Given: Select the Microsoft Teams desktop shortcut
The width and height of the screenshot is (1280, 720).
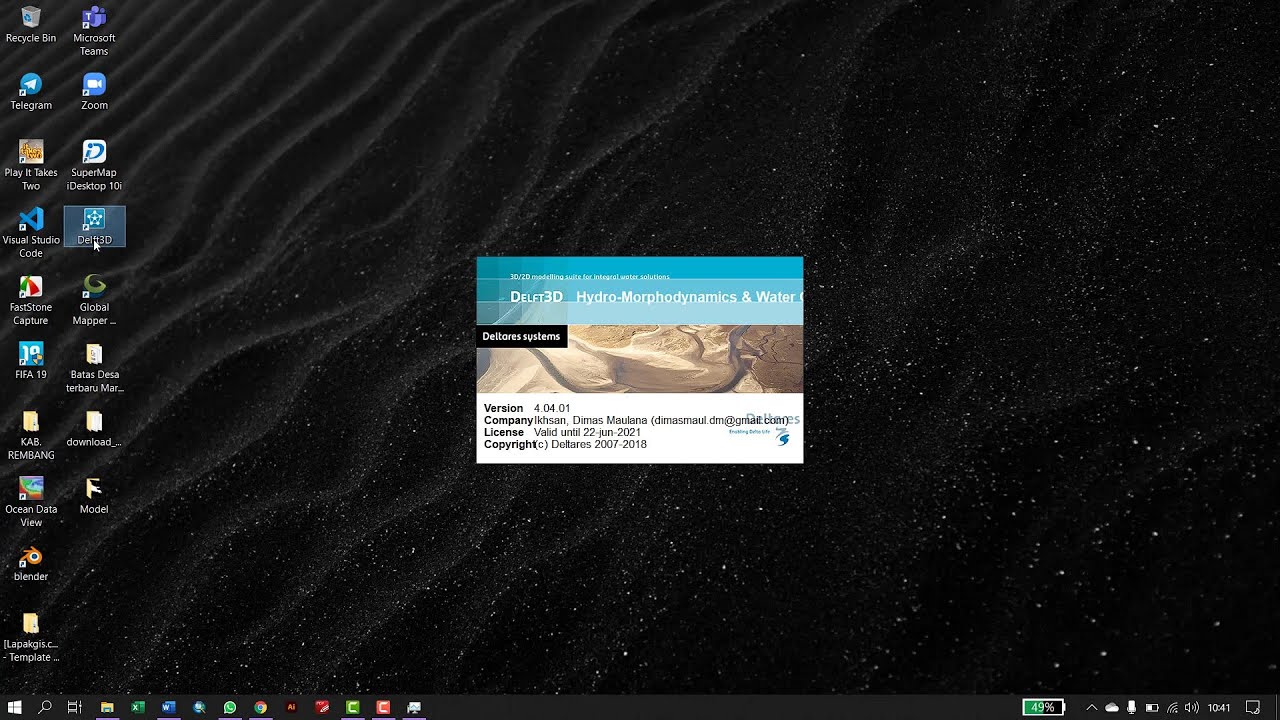Looking at the screenshot, I should click(x=94, y=31).
